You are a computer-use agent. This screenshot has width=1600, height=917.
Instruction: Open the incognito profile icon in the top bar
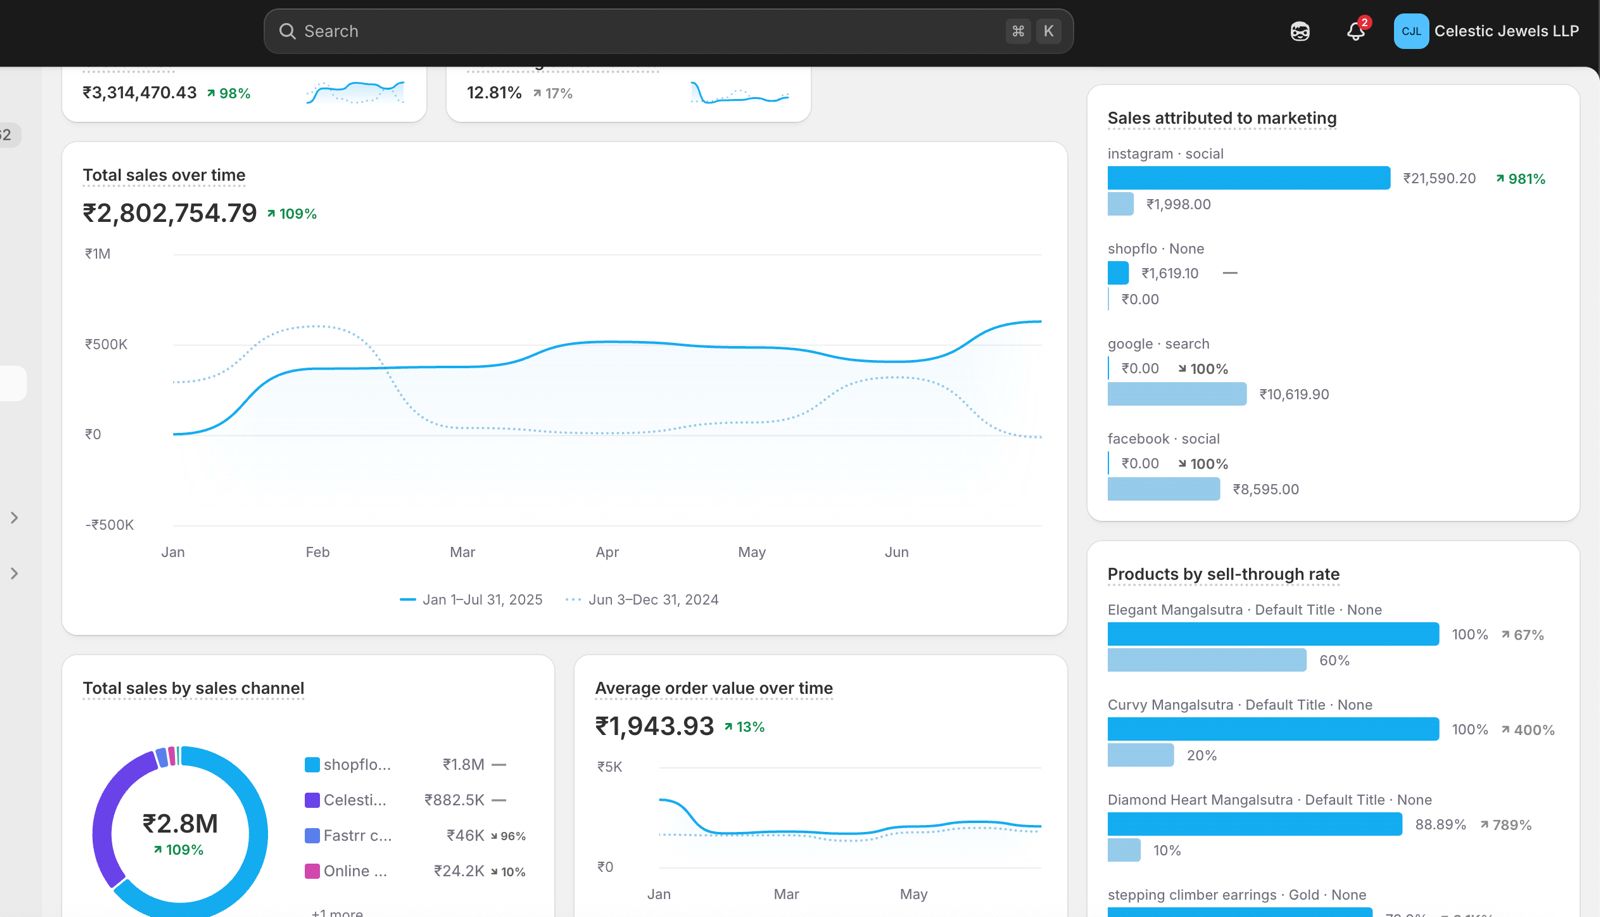click(x=1300, y=31)
